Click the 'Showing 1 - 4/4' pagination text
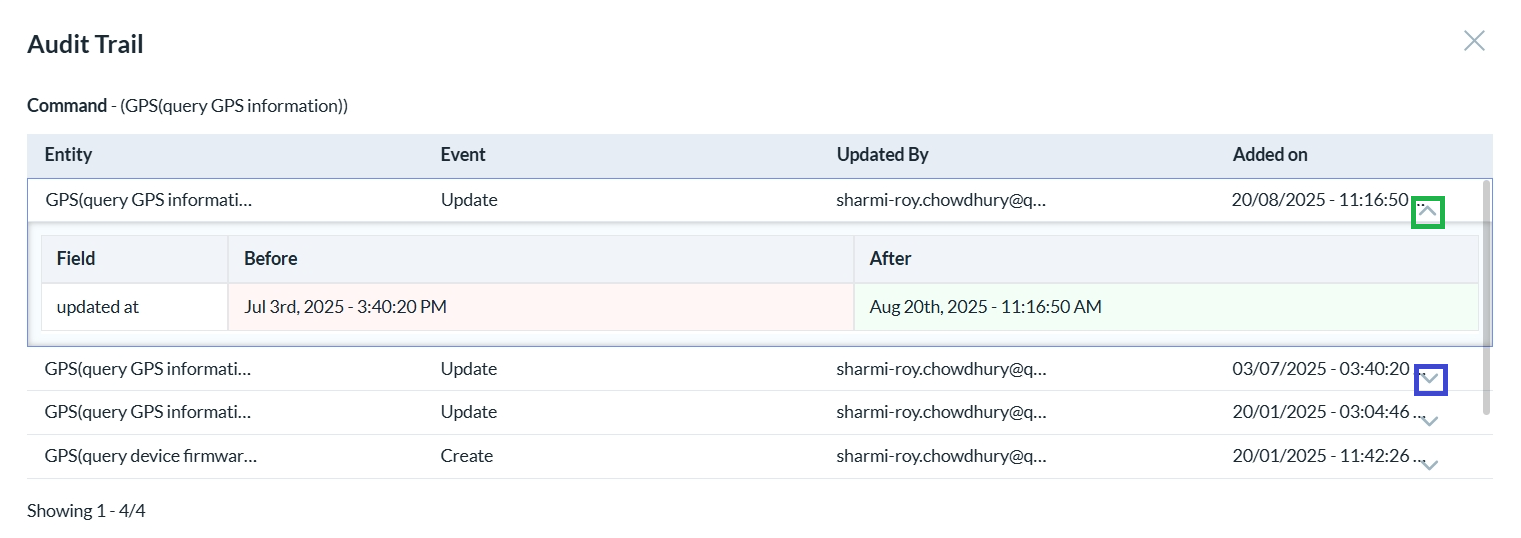The image size is (1521, 538). 86,511
